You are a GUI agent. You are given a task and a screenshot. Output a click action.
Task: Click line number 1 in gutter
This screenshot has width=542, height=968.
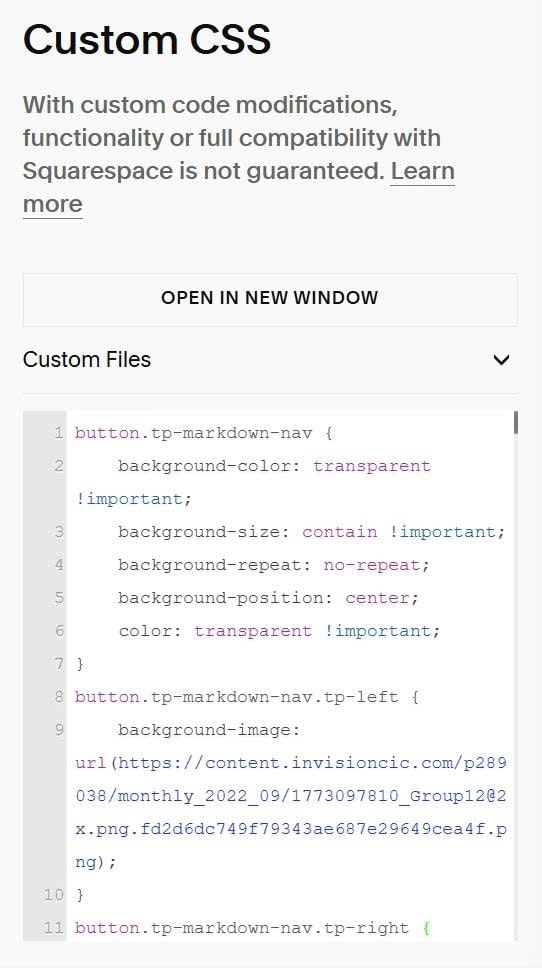[x=59, y=433]
